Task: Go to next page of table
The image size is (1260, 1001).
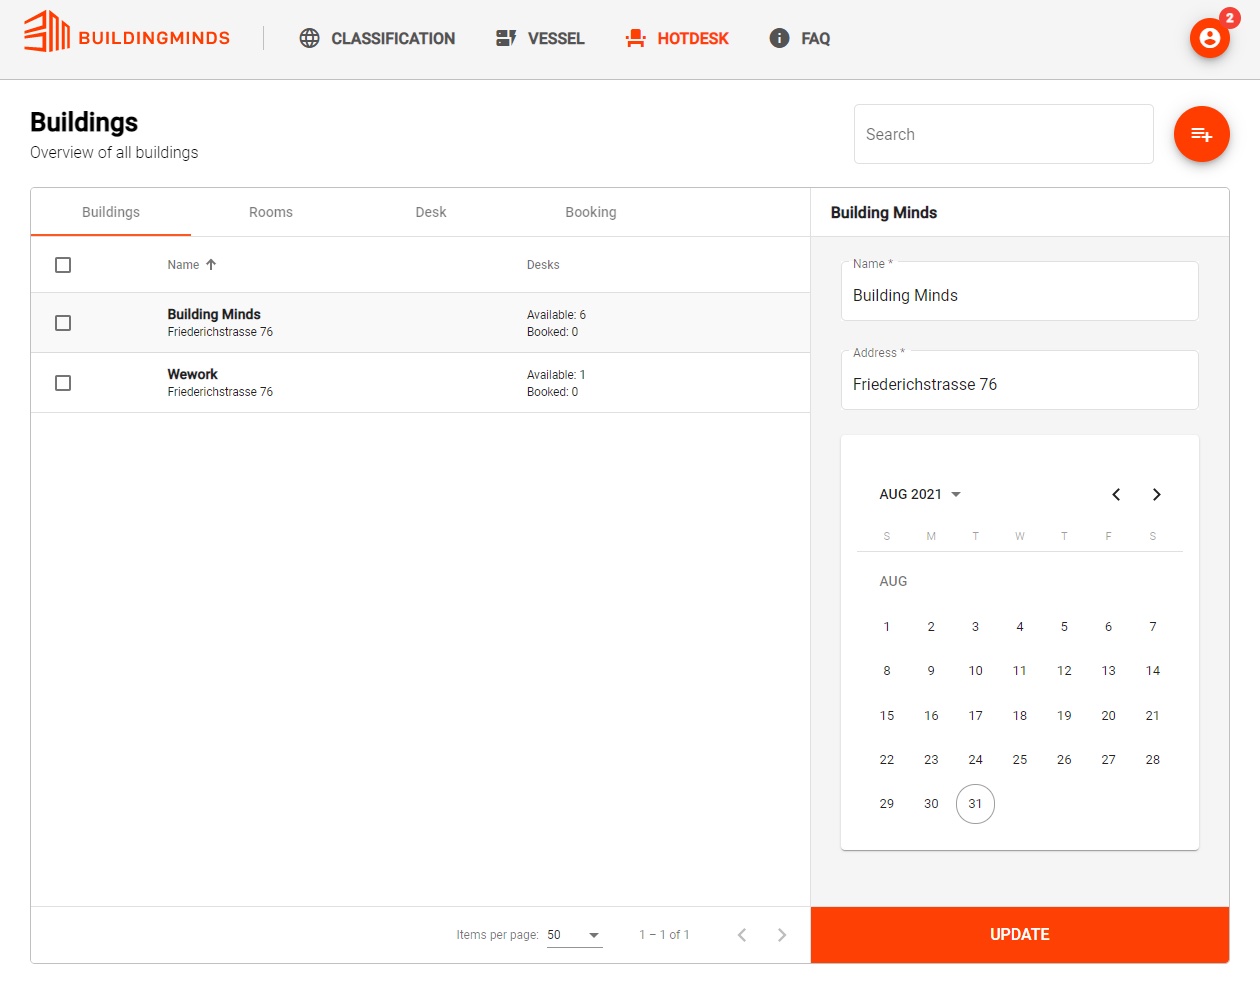Action: pos(782,935)
